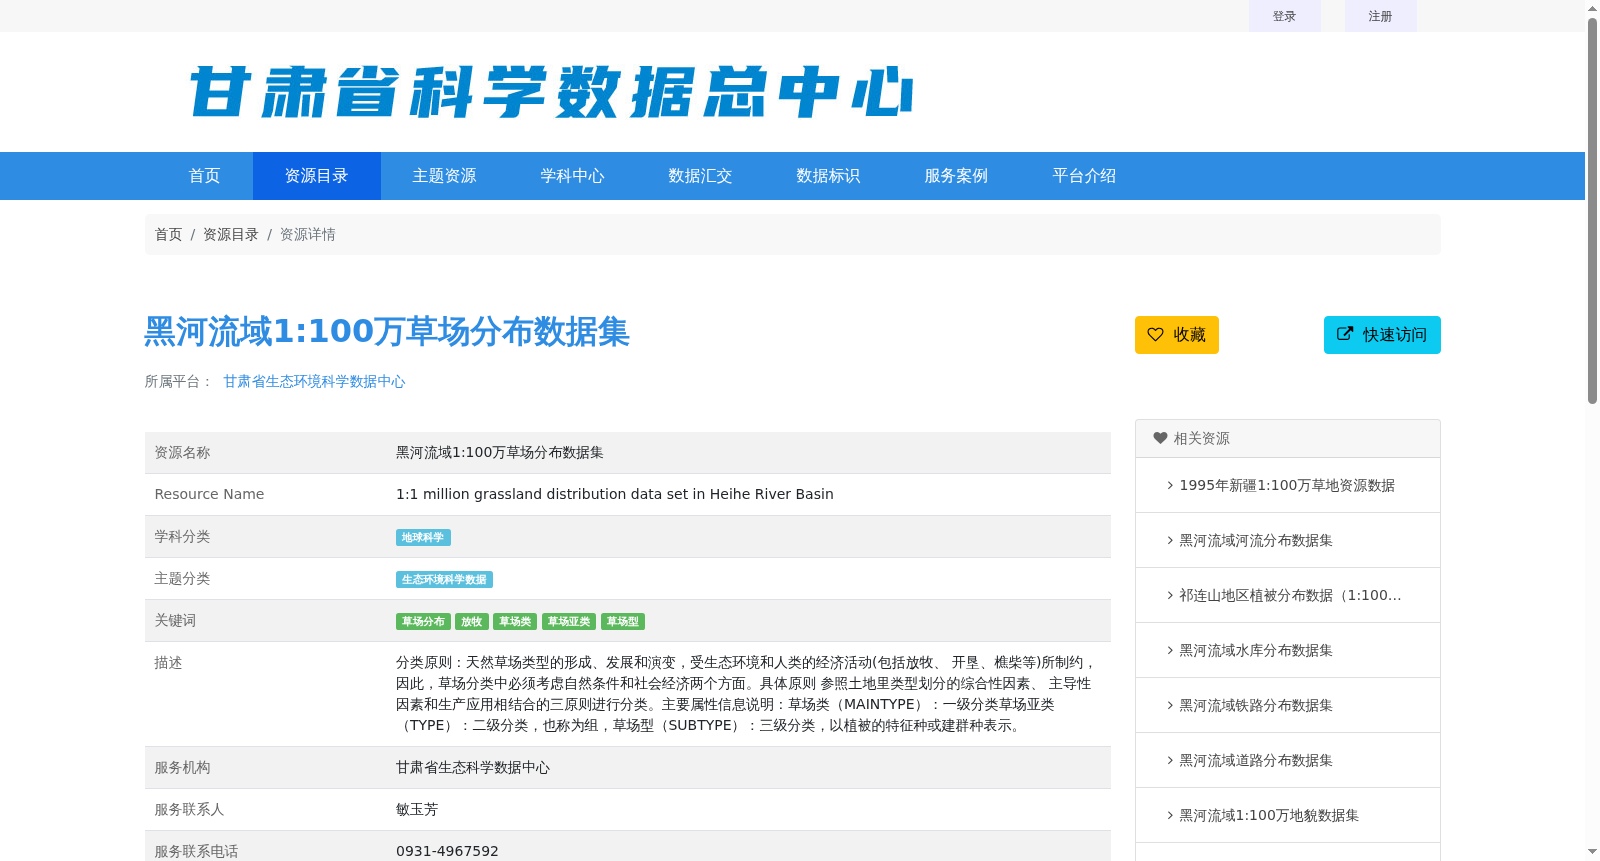The image size is (1600, 861).
Task: Click the chevron before 黑河流域道路分布数据集
Action: [x=1170, y=760]
